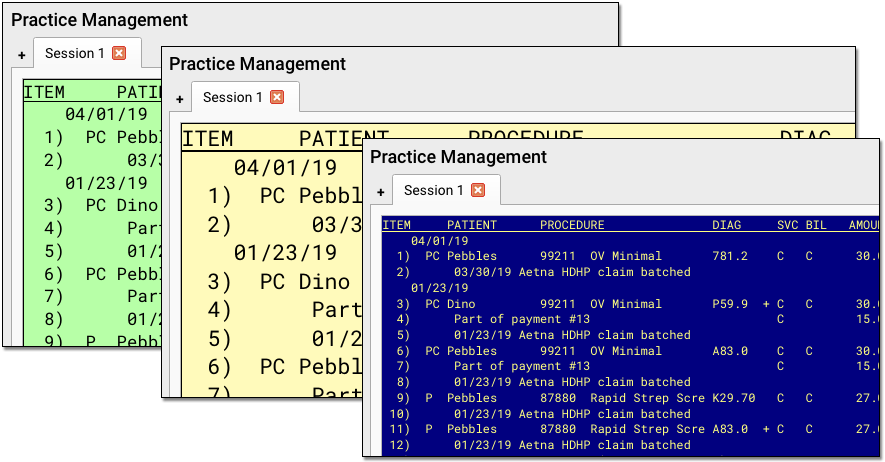Add a new session in the blue window
Image resolution: width=885 pixels, height=462 pixels.
pyautogui.click(x=380, y=192)
